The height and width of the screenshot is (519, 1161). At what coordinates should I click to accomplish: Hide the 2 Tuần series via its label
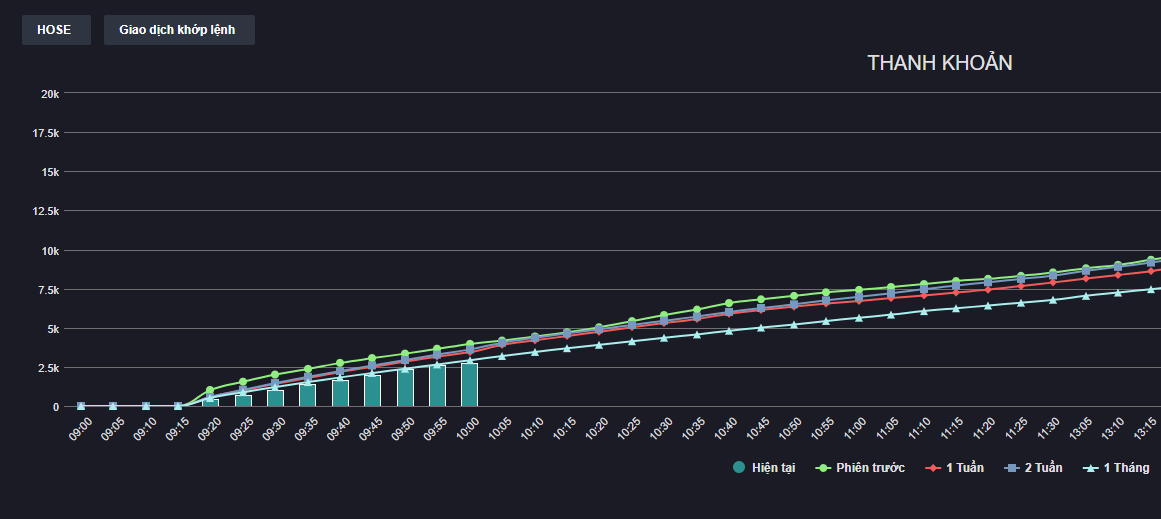click(1043, 468)
